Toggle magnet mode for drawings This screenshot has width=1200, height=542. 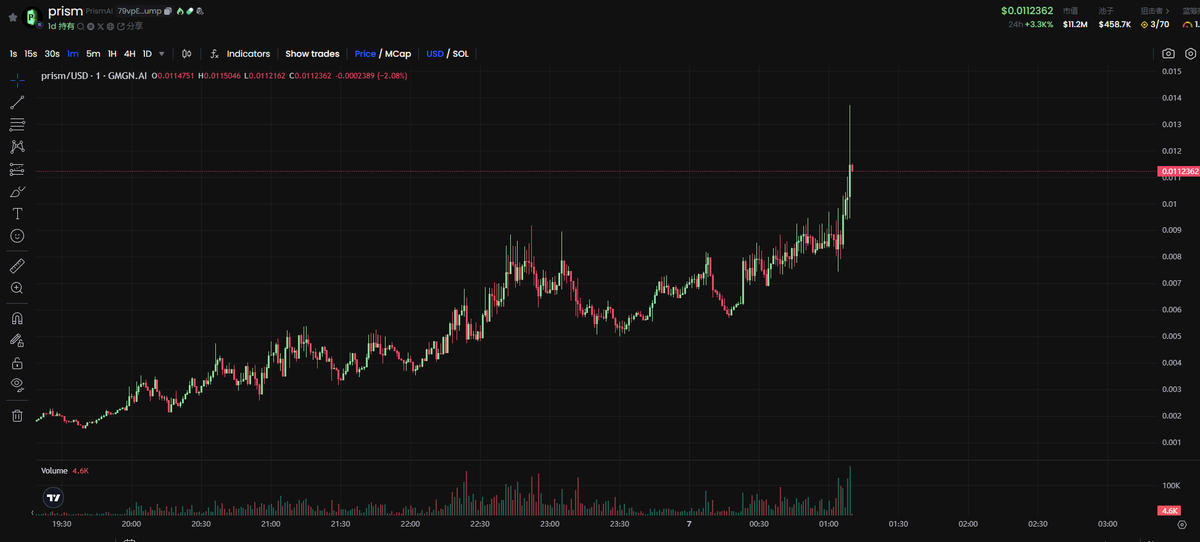(x=17, y=318)
